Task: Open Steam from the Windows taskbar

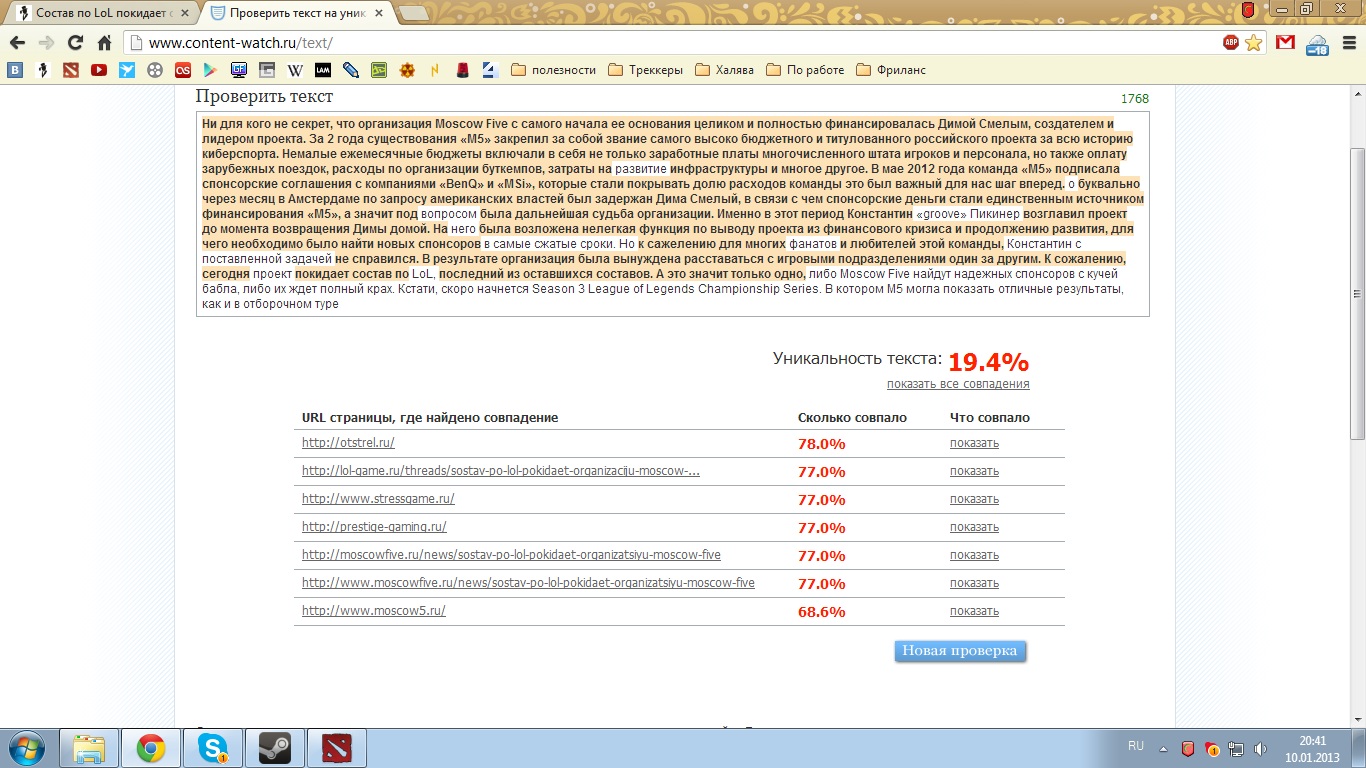Action: click(x=274, y=748)
